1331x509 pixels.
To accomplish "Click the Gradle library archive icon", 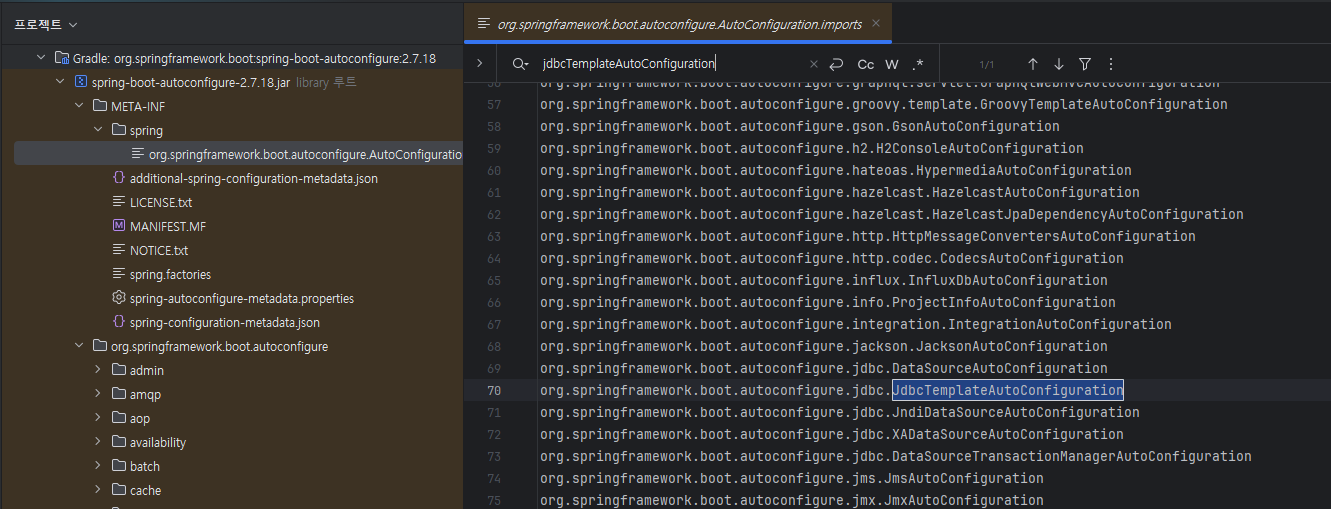I will click(x=61, y=58).
